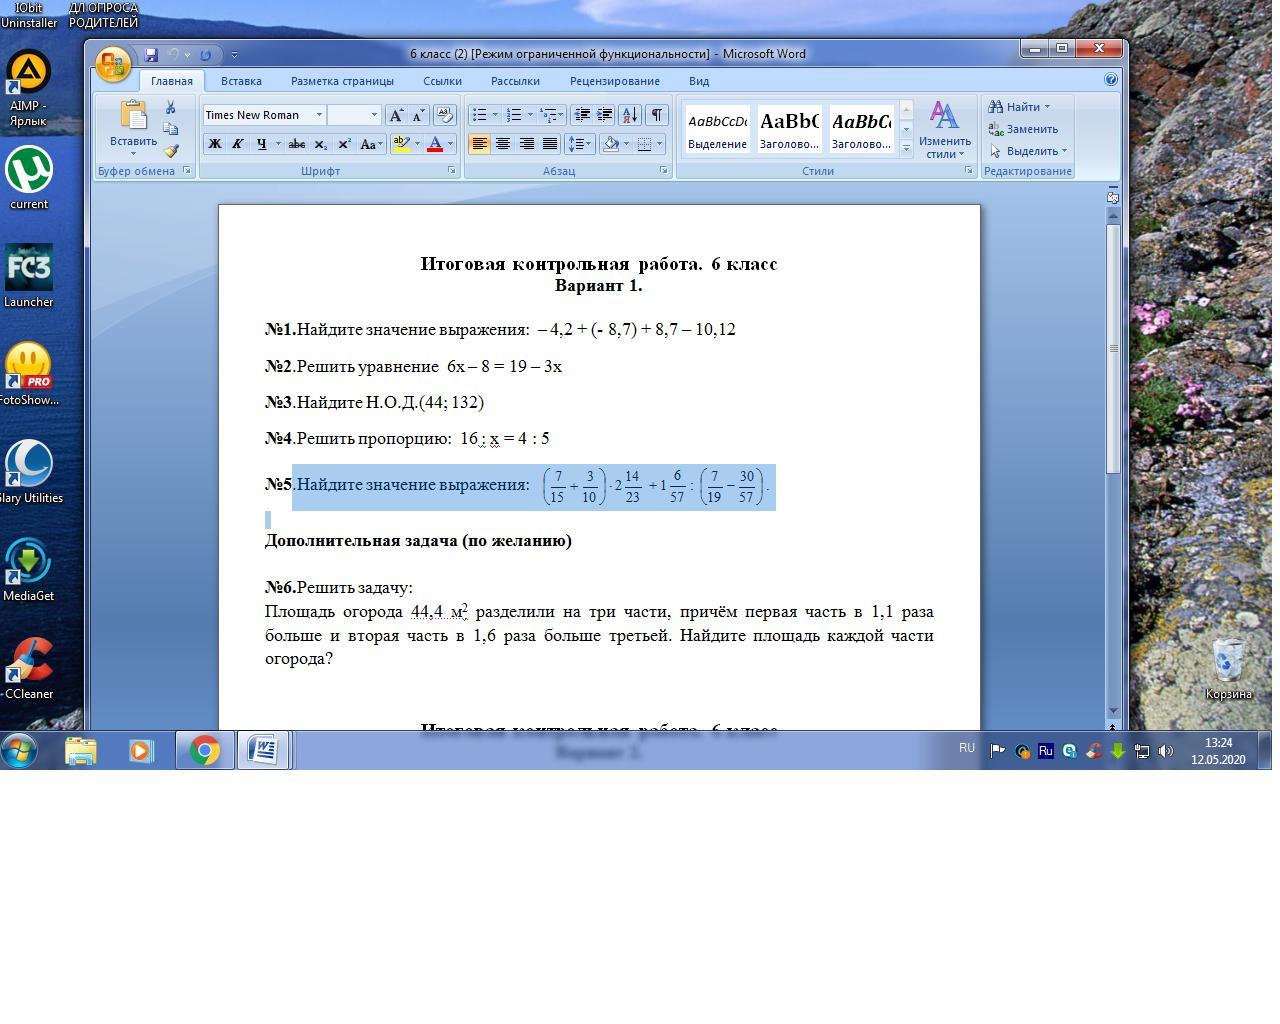This screenshot has height=1024, width=1280.
Task: Apply subscript formatting
Action: tap(320, 144)
